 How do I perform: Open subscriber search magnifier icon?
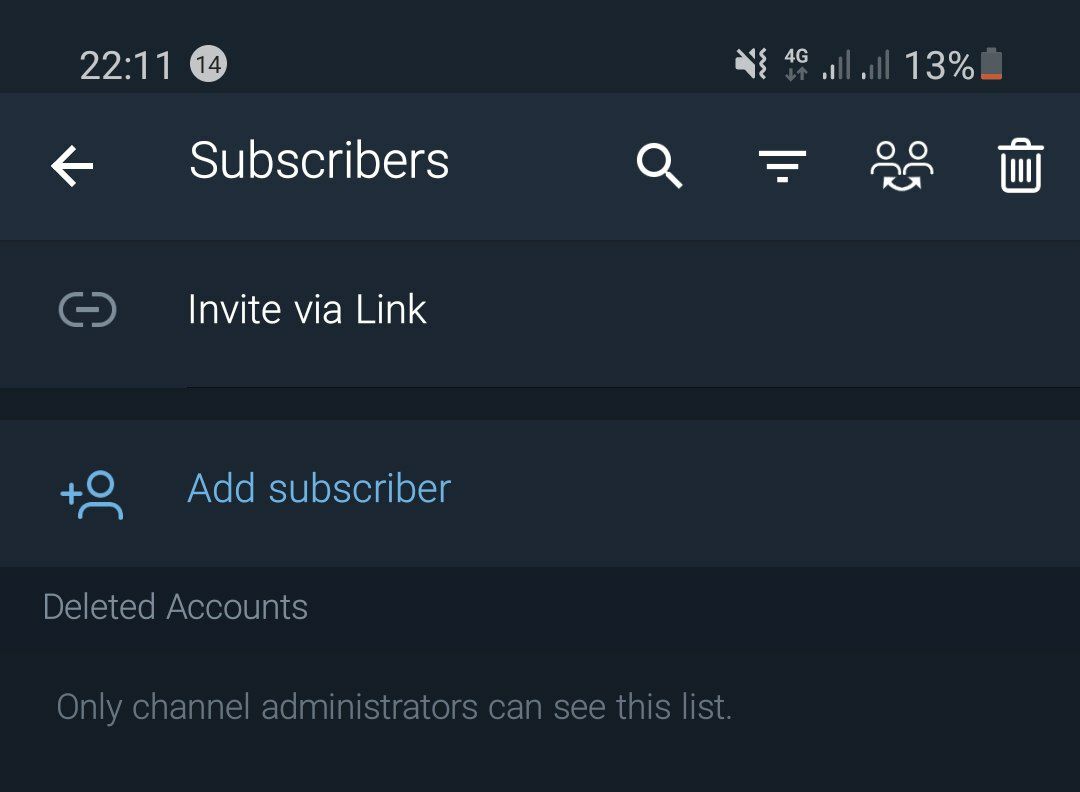pyautogui.click(x=659, y=165)
